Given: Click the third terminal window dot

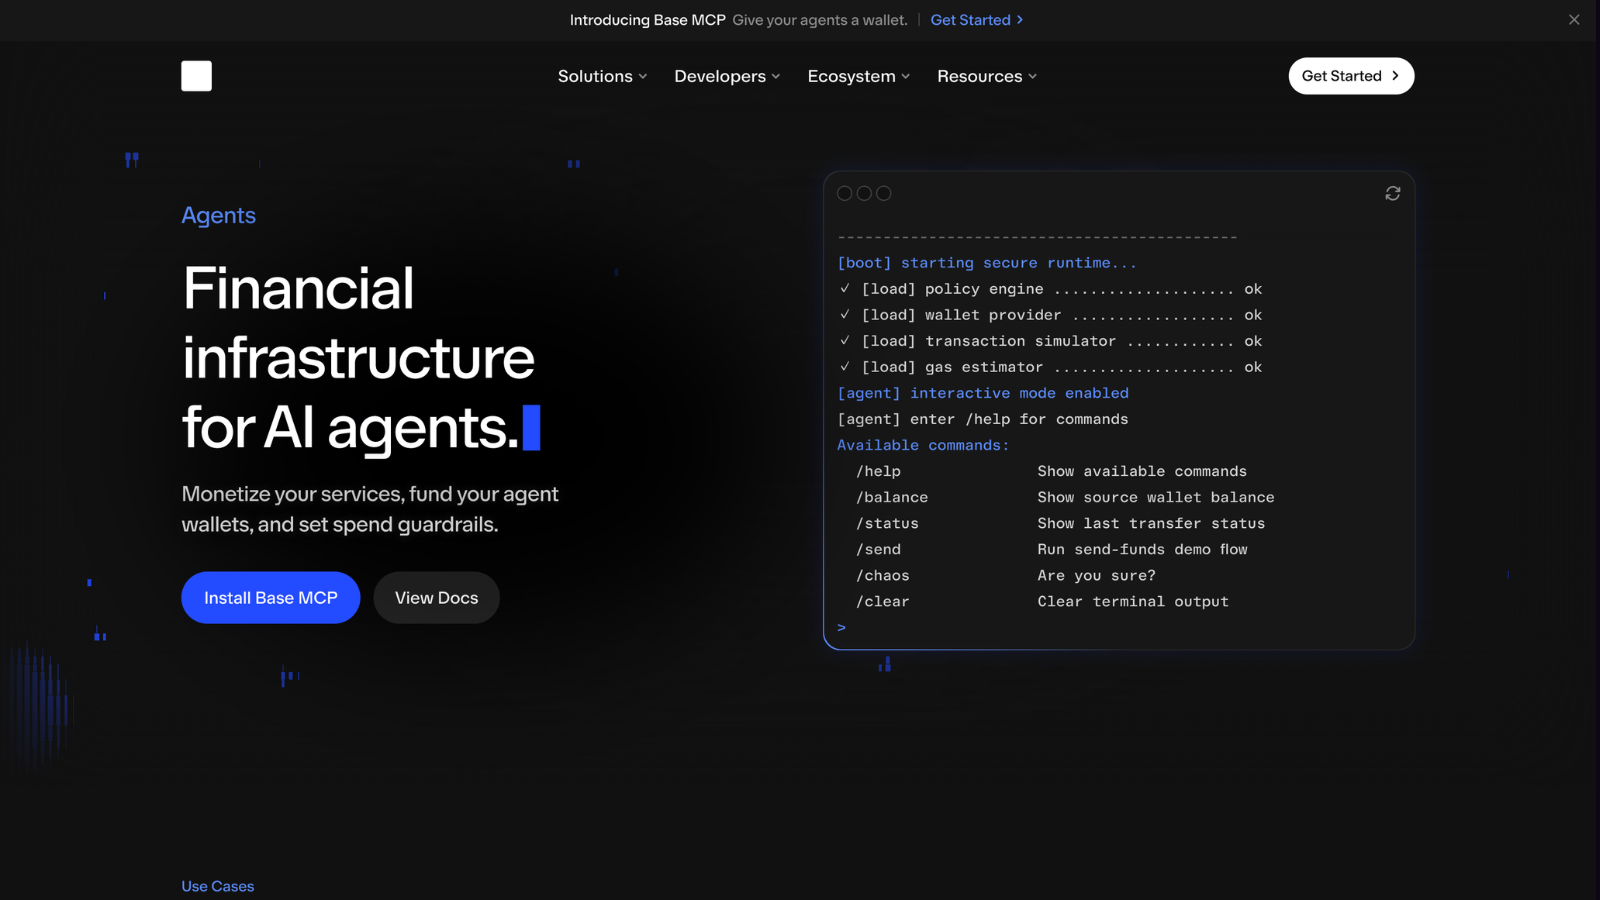Looking at the screenshot, I should coord(884,193).
